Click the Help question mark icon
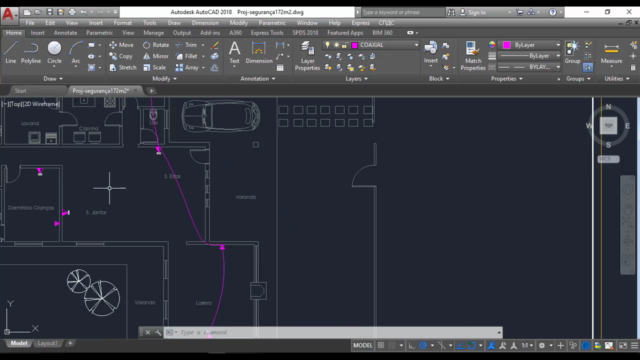 click(x=552, y=12)
